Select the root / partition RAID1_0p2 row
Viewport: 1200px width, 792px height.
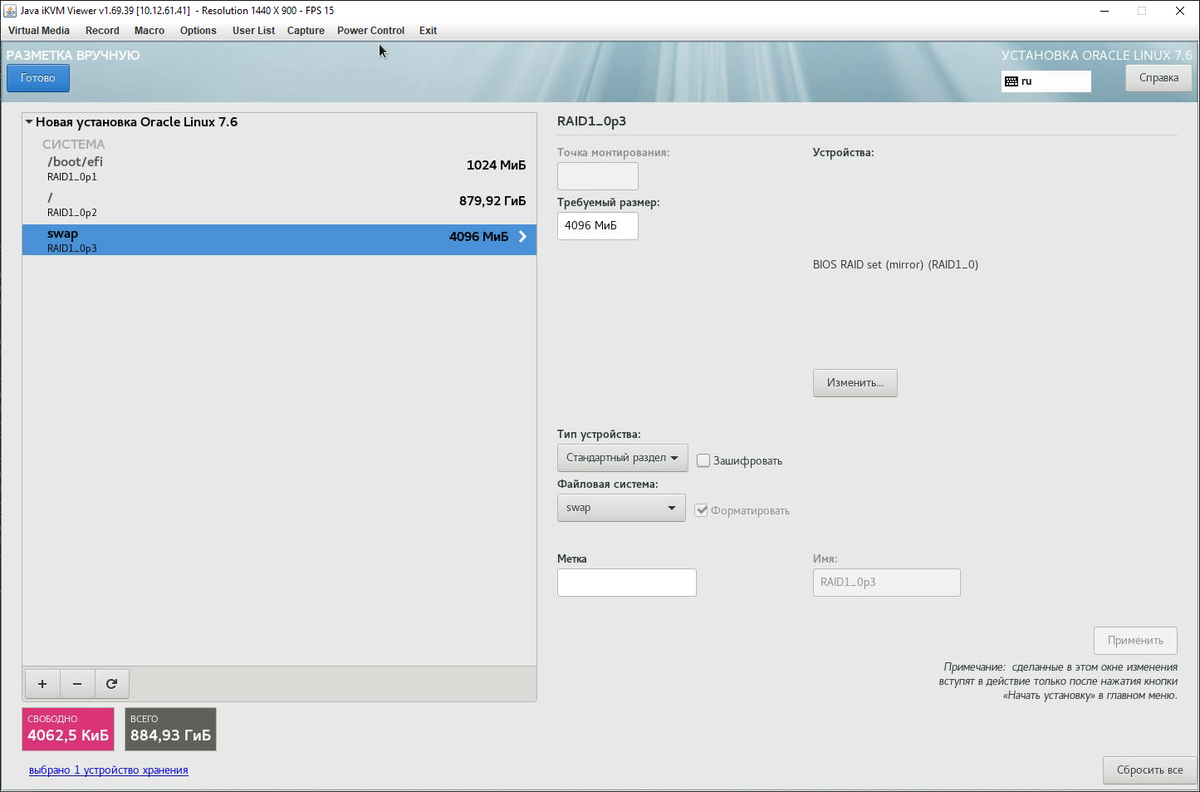tap(279, 204)
